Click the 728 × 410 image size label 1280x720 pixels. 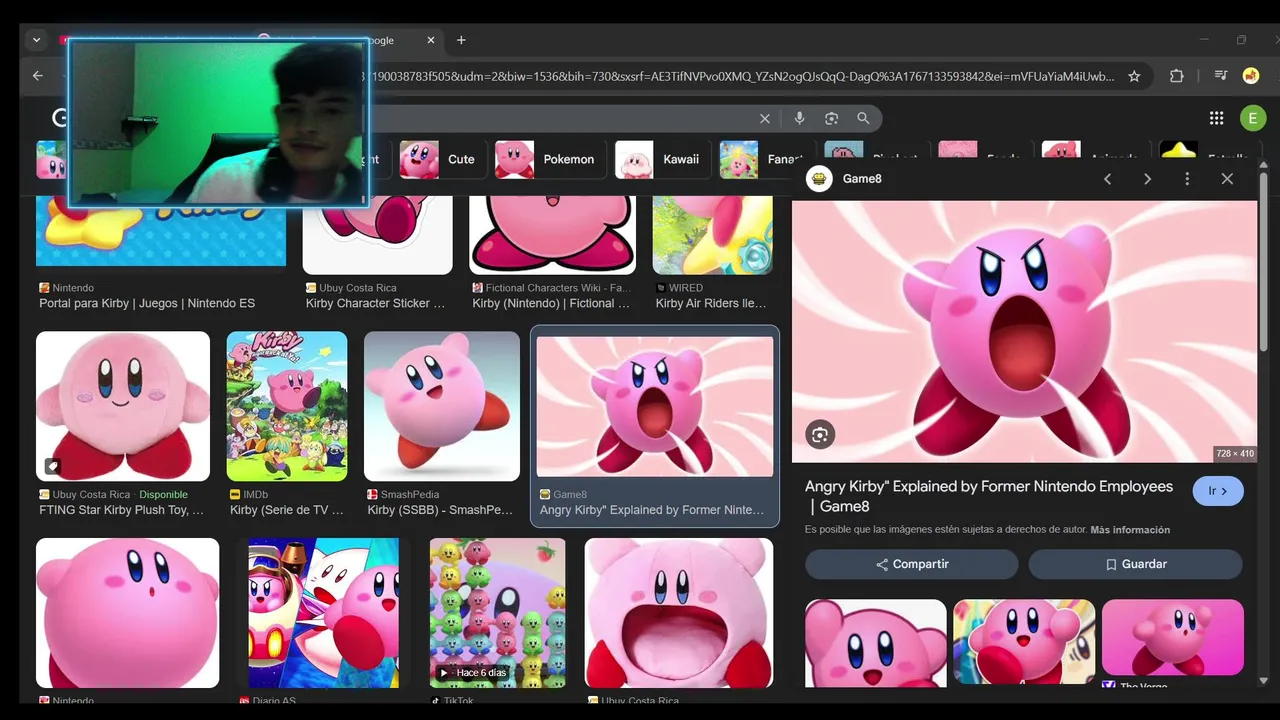pyautogui.click(x=1235, y=454)
